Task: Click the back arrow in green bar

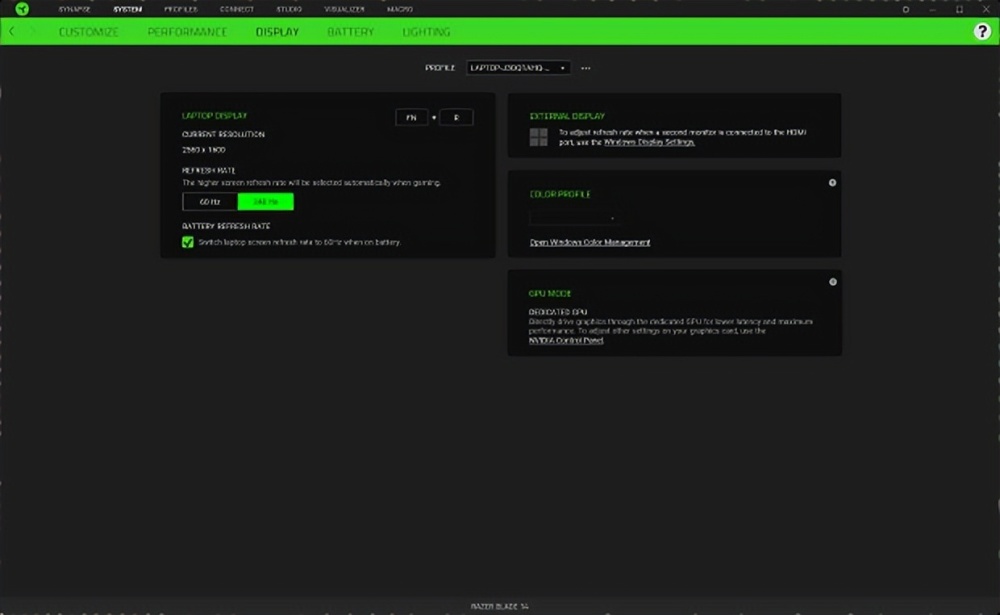Action: click(12, 32)
